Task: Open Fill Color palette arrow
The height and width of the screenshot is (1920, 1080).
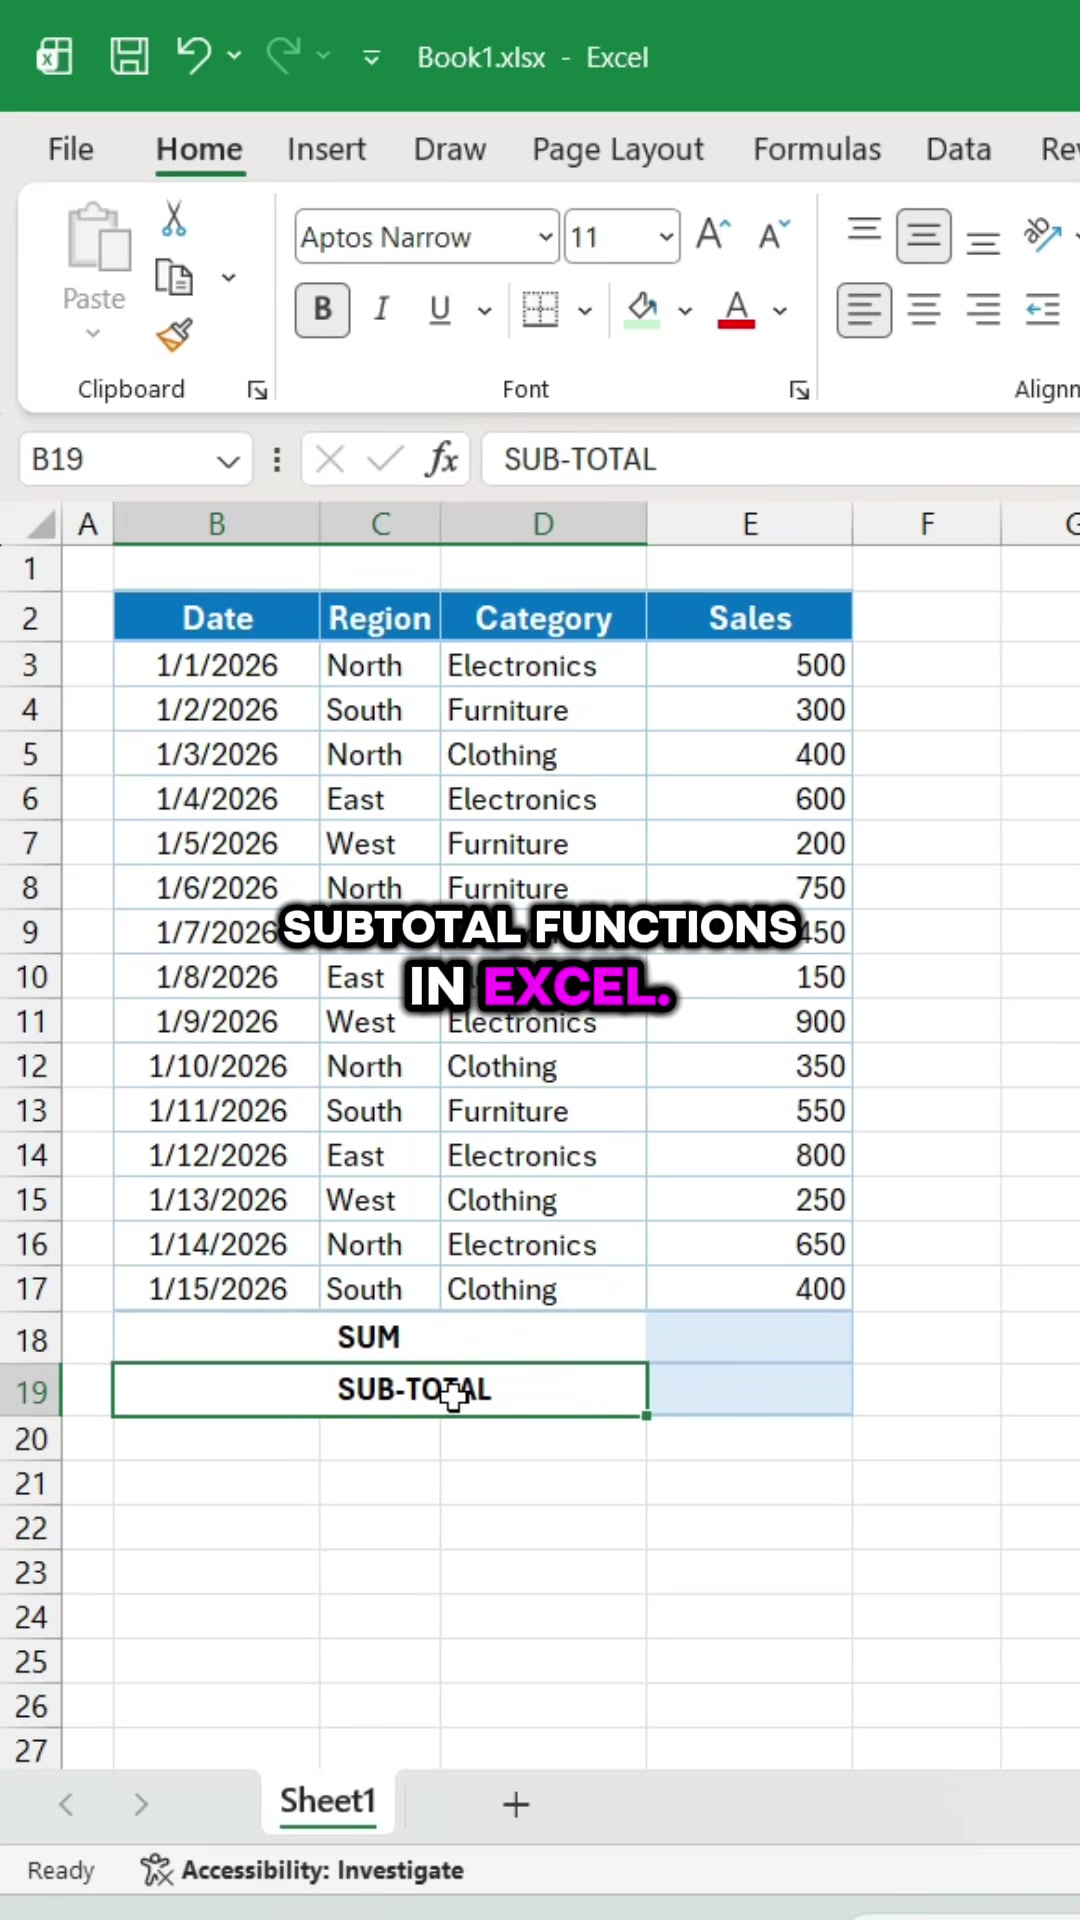Action: pyautogui.click(x=685, y=311)
